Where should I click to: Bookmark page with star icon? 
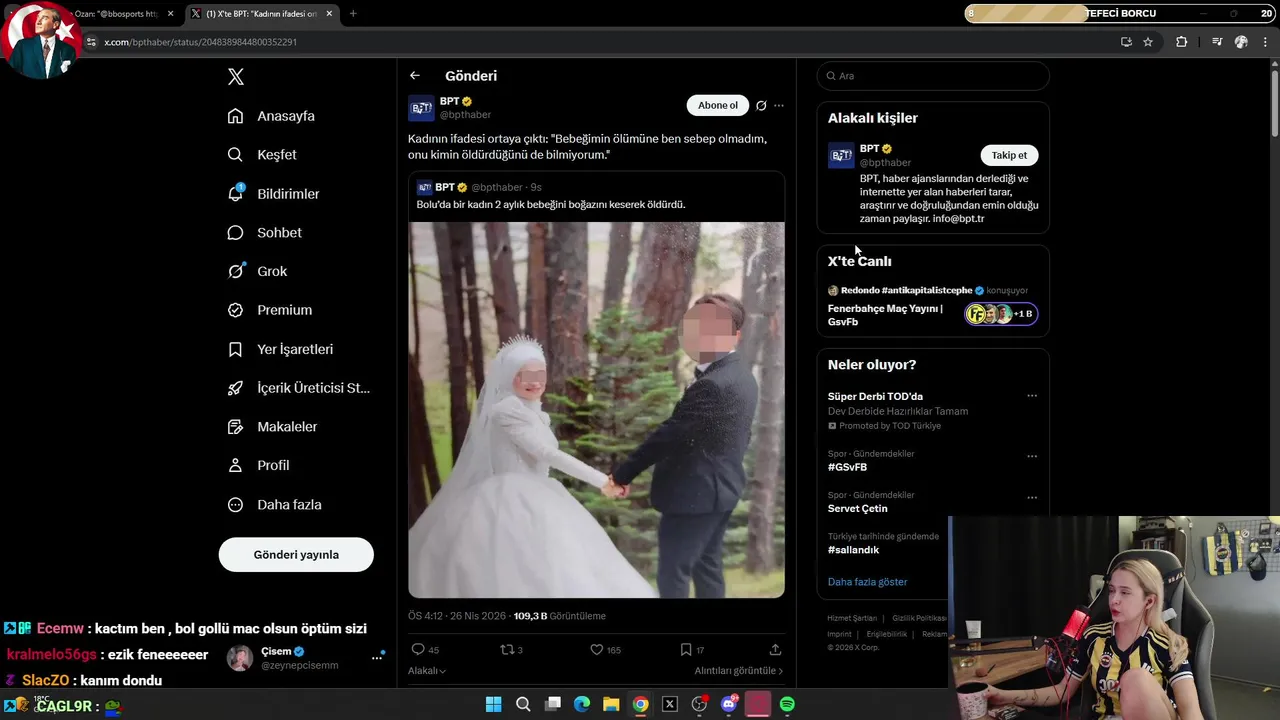point(1148,42)
